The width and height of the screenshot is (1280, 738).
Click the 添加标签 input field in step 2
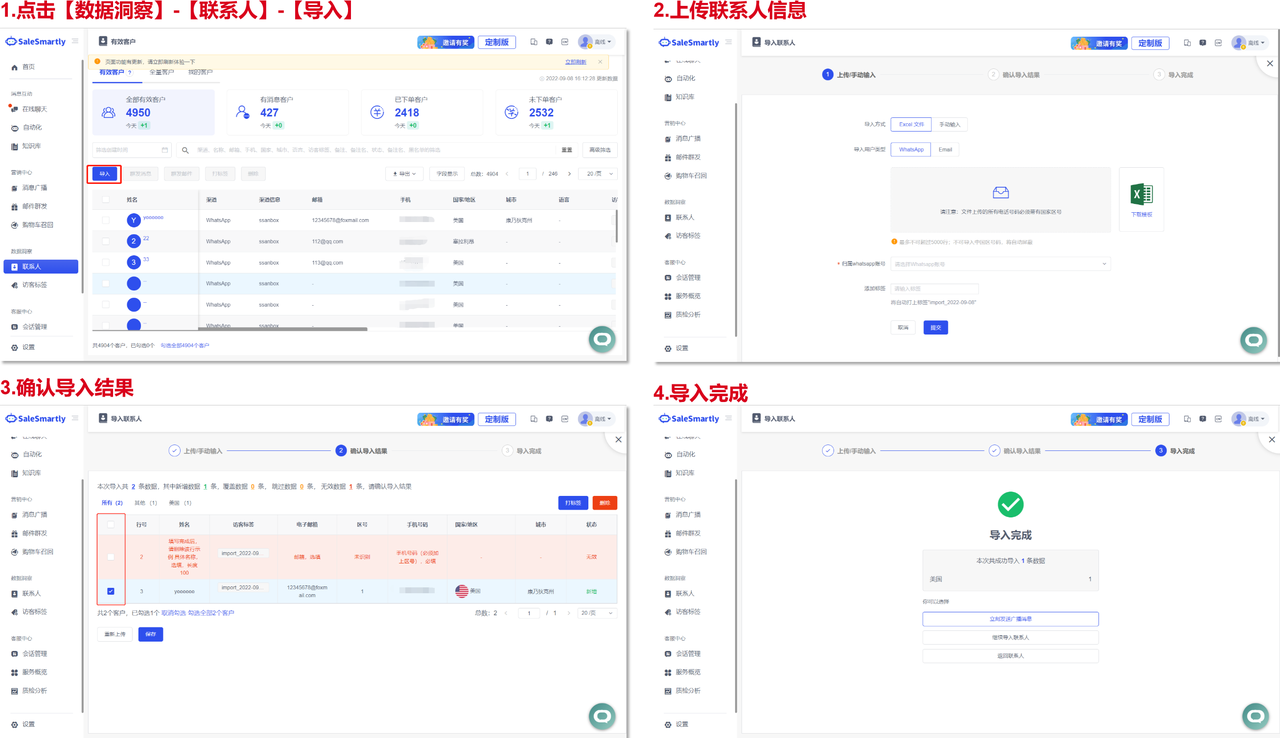[934, 289]
